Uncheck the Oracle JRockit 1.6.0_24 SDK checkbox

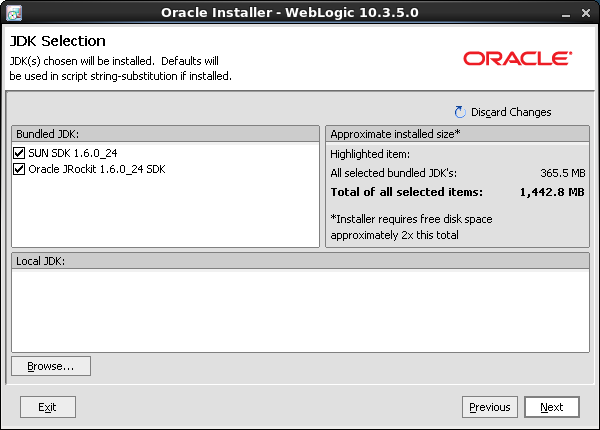click(19, 169)
